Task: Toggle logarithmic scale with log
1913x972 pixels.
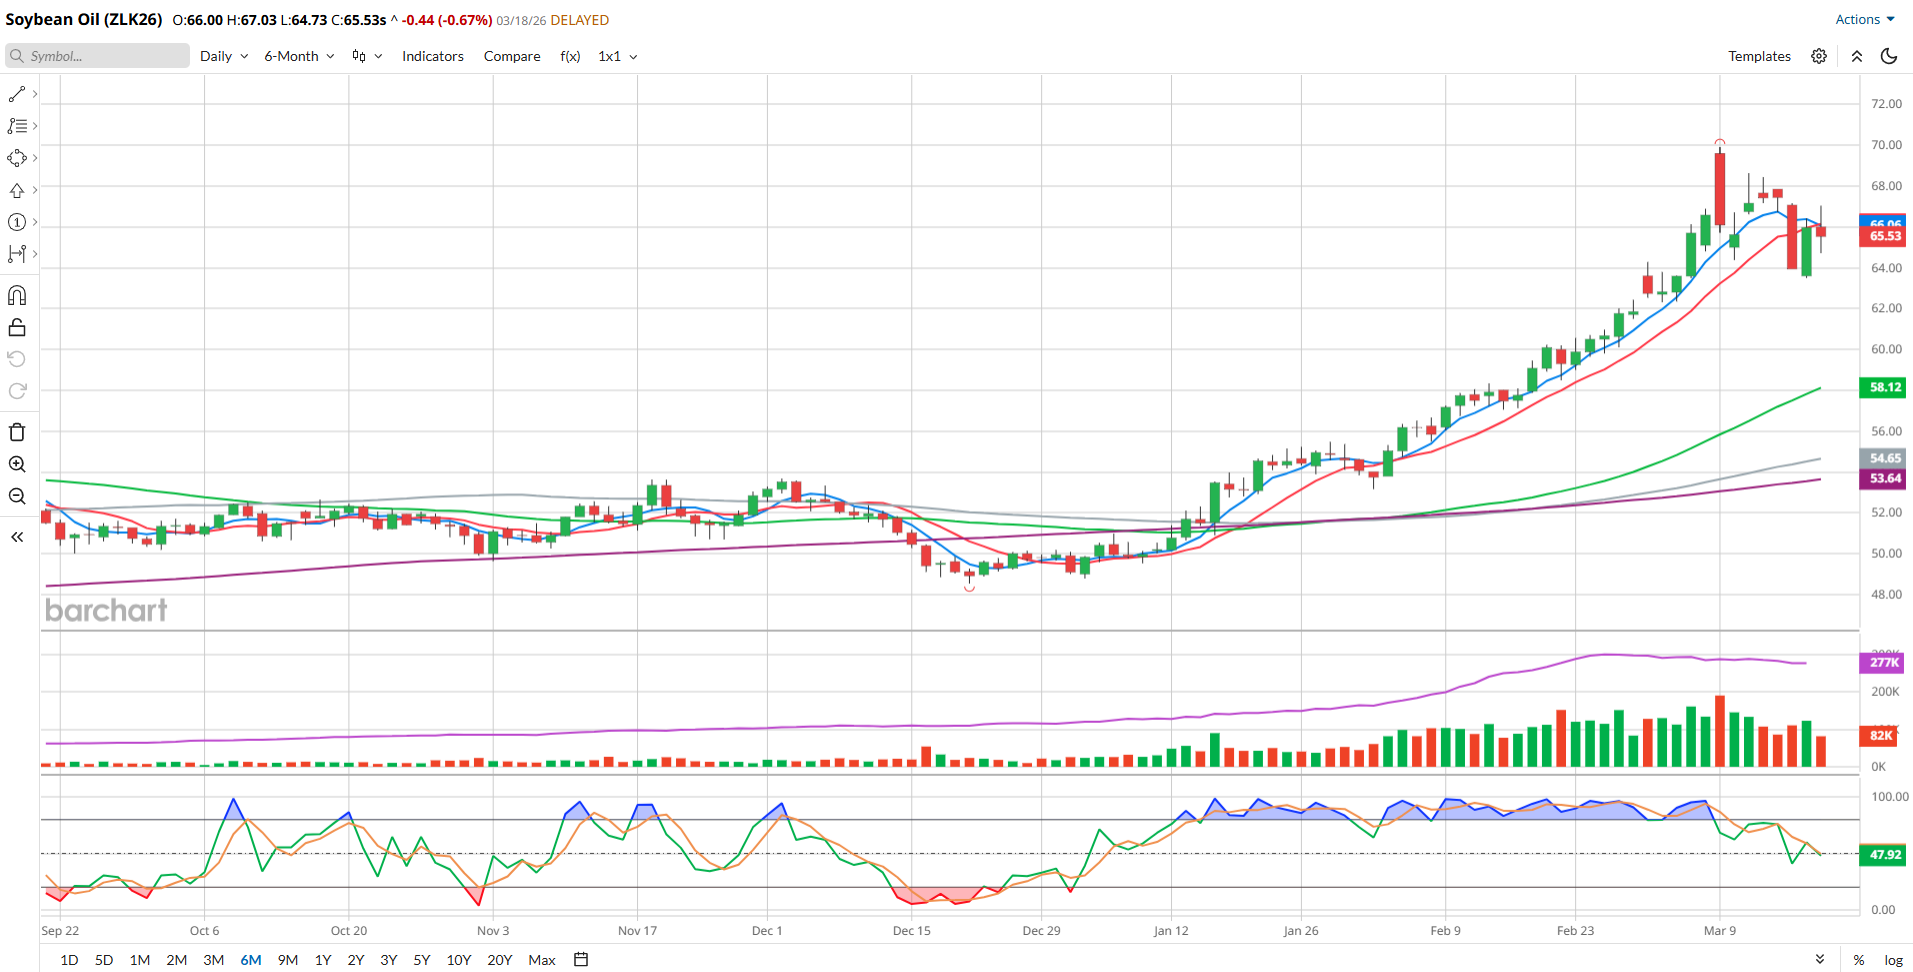Action: click(1893, 960)
